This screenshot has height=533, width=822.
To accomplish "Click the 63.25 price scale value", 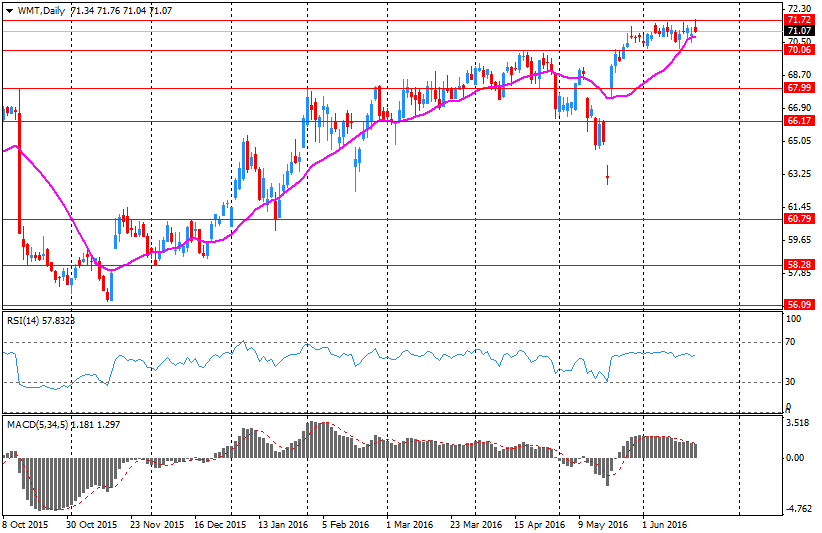I will (x=799, y=174).
